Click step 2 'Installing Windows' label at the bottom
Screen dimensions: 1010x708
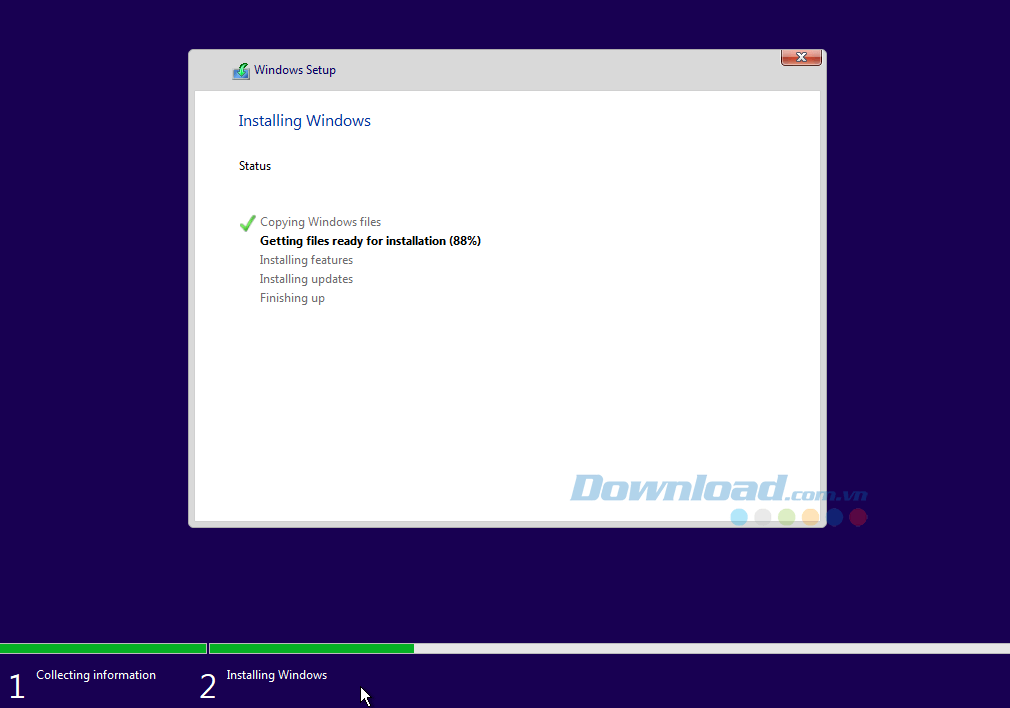pyautogui.click(x=276, y=675)
